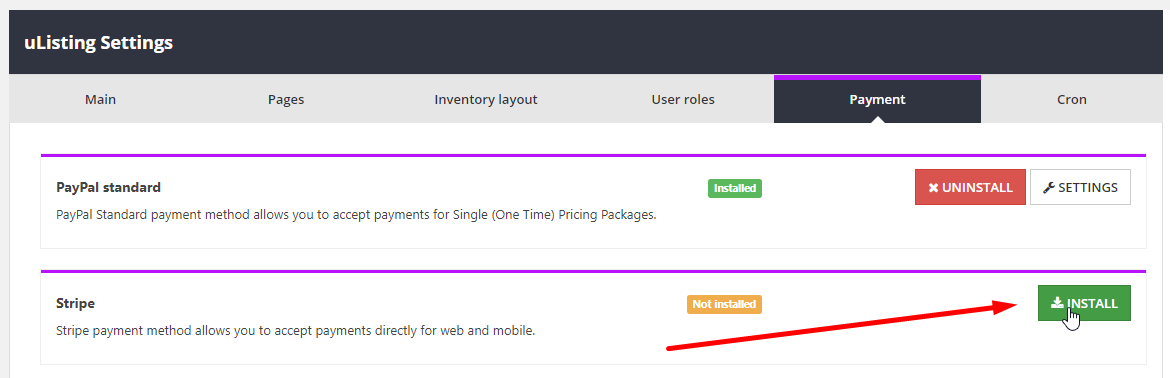Select the Payment tab
This screenshot has height=378, width=1170.
click(x=878, y=99)
